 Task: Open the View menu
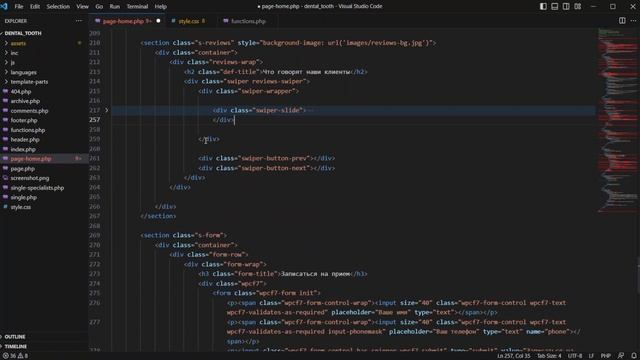[82, 7]
